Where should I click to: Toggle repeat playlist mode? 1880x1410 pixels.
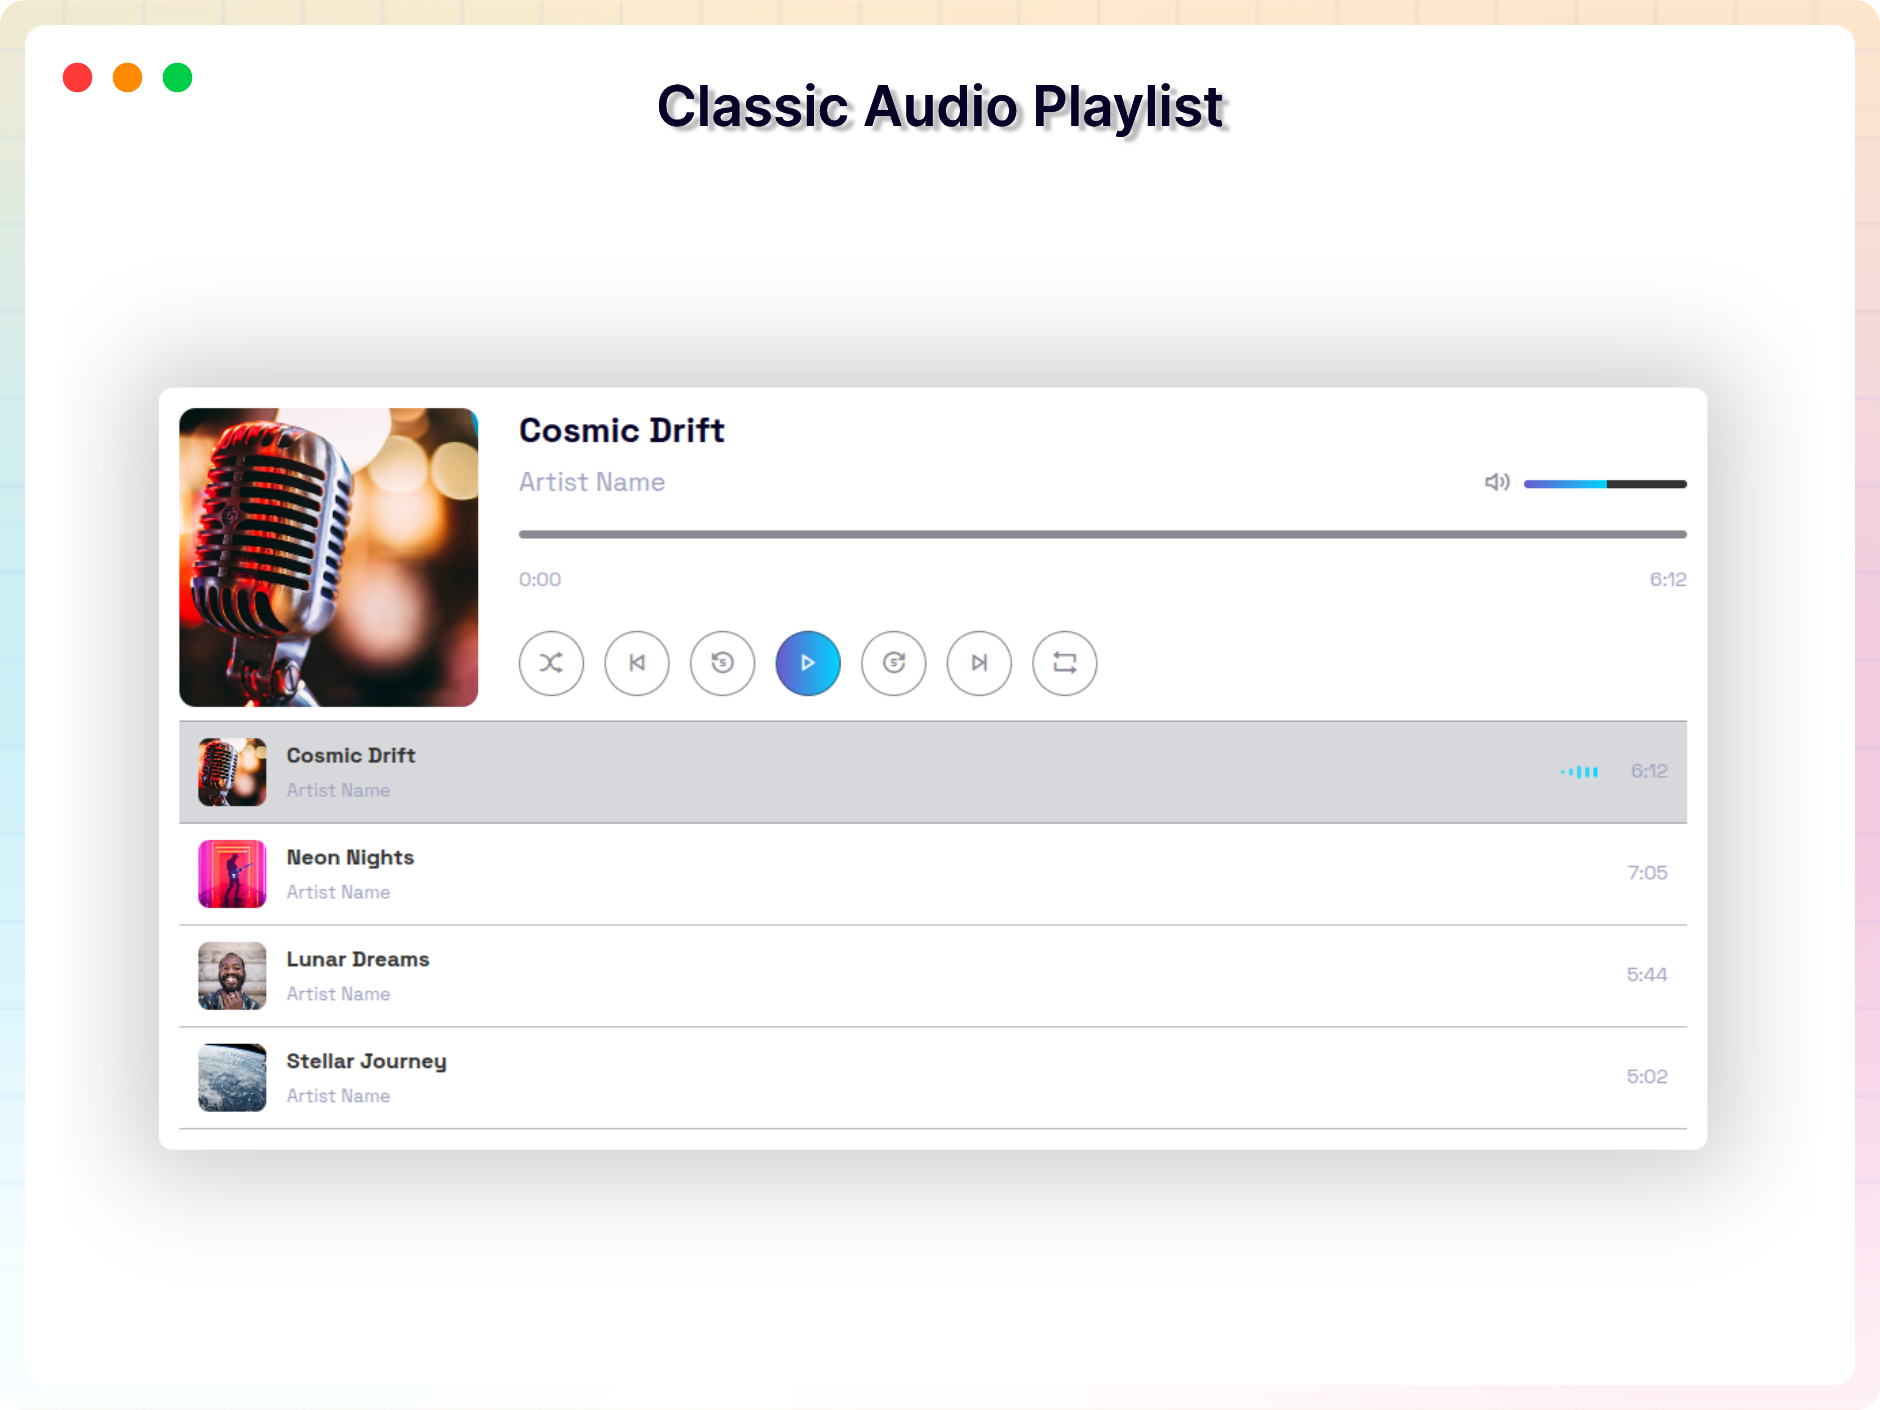pyautogui.click(x=1064, y=663)
